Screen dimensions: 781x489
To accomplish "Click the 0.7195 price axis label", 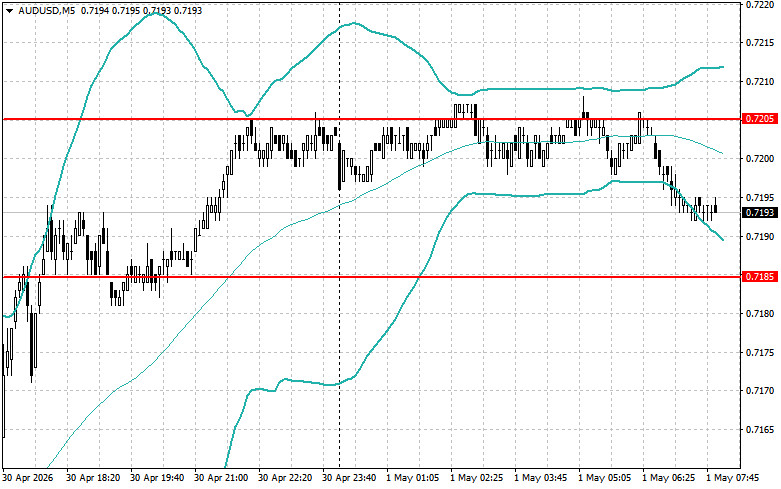I will point(760,198).
